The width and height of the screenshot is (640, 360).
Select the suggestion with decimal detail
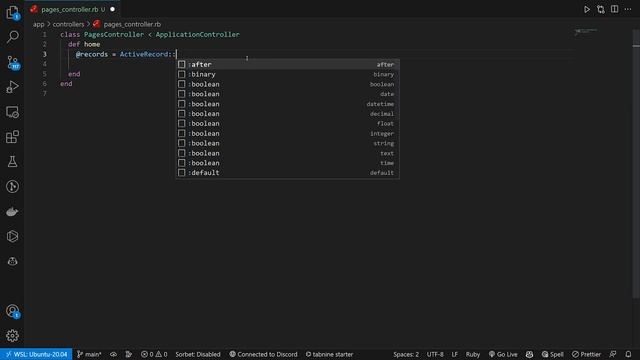[x=287, y=113]
